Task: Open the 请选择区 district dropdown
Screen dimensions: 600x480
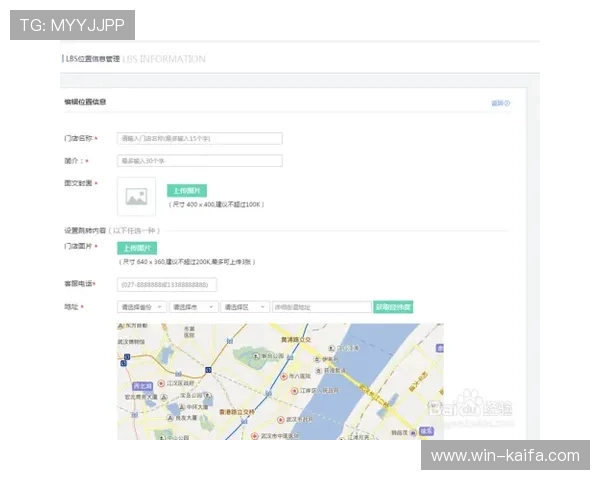Action: pos(245,307)
